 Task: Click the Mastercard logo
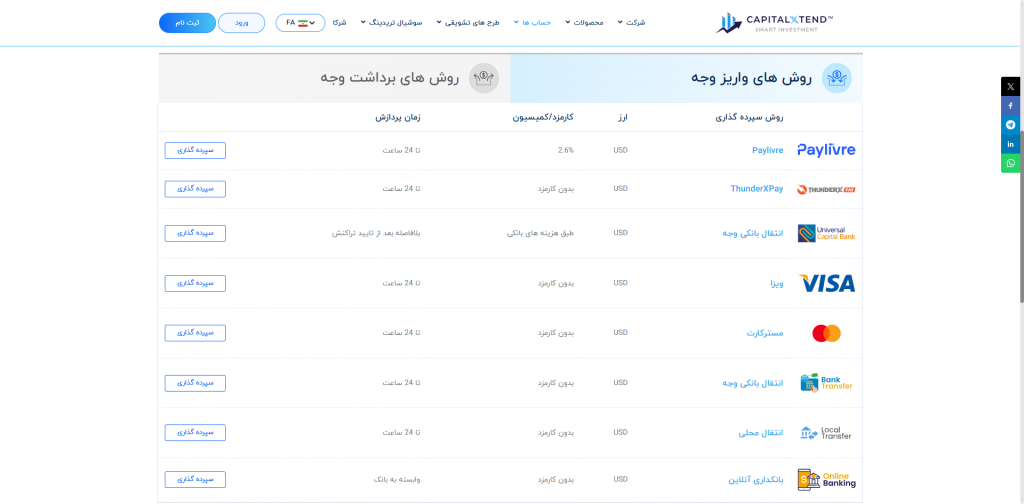826,334
